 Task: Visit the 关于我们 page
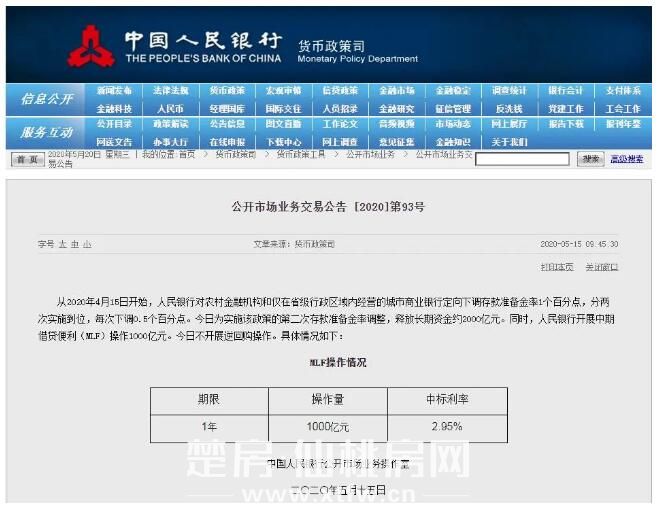click(509, 142)
